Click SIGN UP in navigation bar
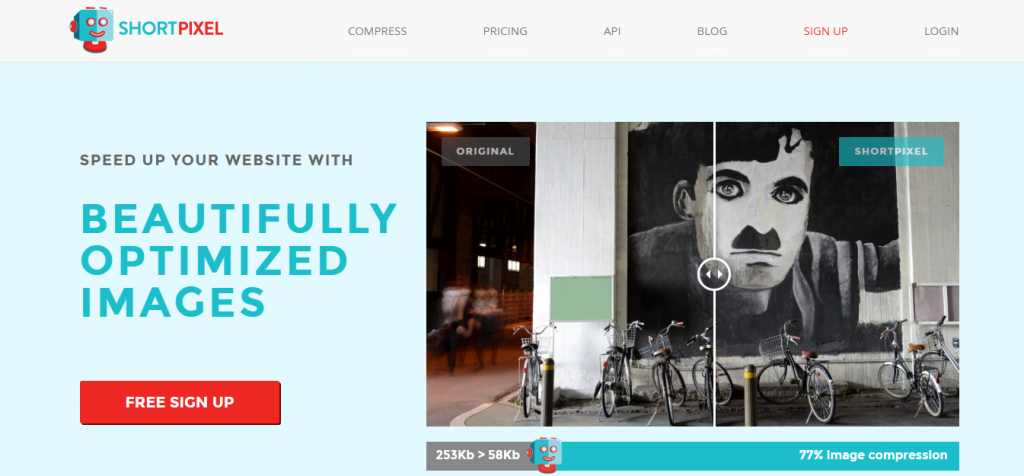Image resolution: width=1024 pixels, height=476 pixels. pyautogui.click(x=825, y=31)
